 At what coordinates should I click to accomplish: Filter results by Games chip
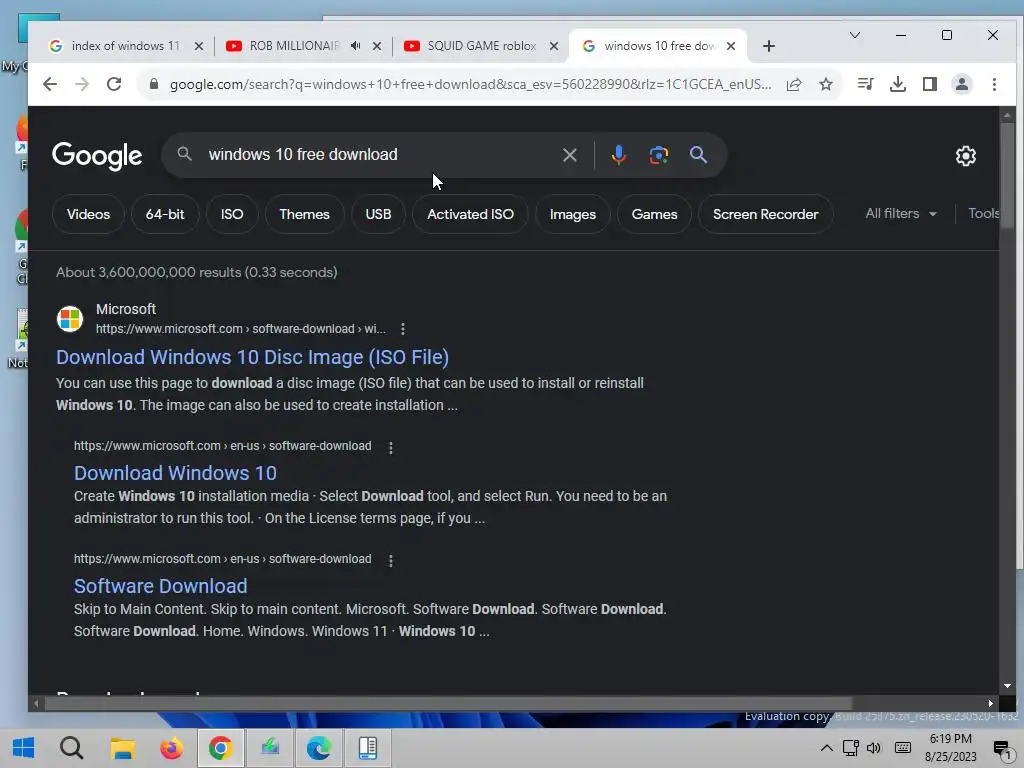[x=654, y=214]
